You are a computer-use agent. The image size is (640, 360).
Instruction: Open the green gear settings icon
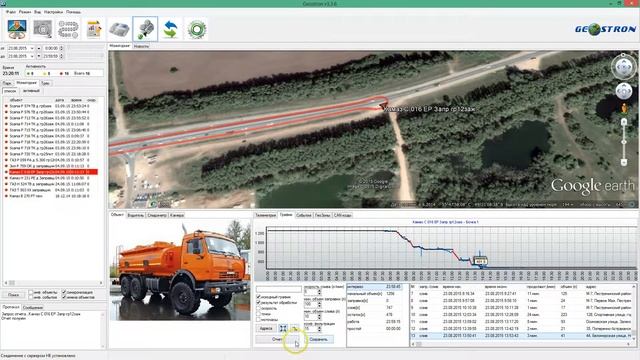[196, 29]
